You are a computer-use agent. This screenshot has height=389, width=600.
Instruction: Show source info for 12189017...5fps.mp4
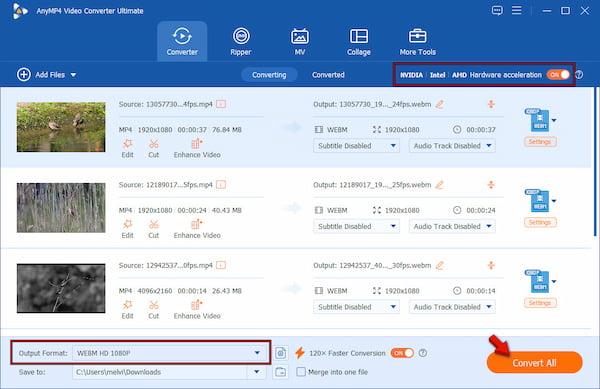pos(221,185)
